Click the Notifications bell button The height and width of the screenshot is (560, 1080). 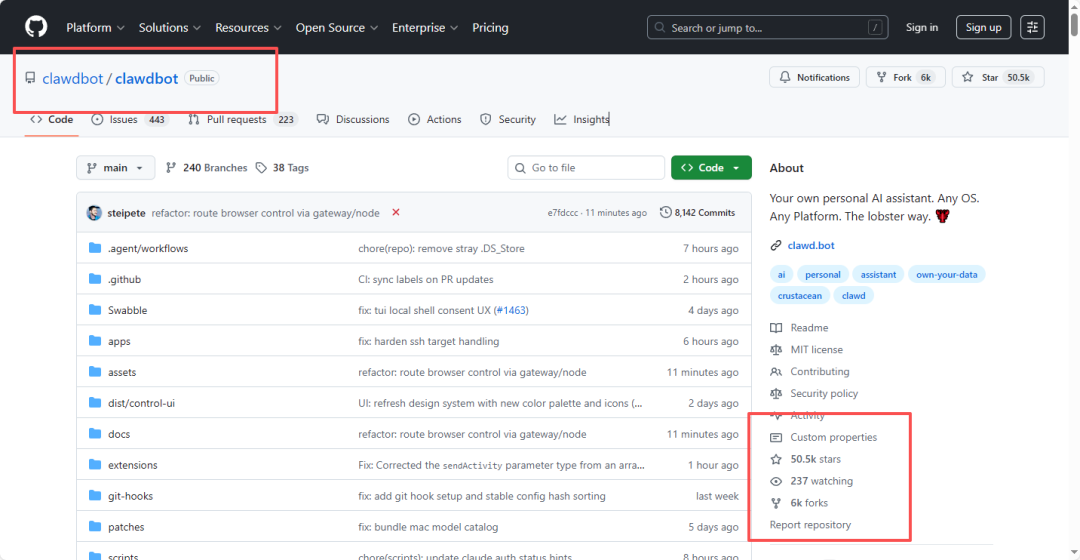(x=814, y=77)
